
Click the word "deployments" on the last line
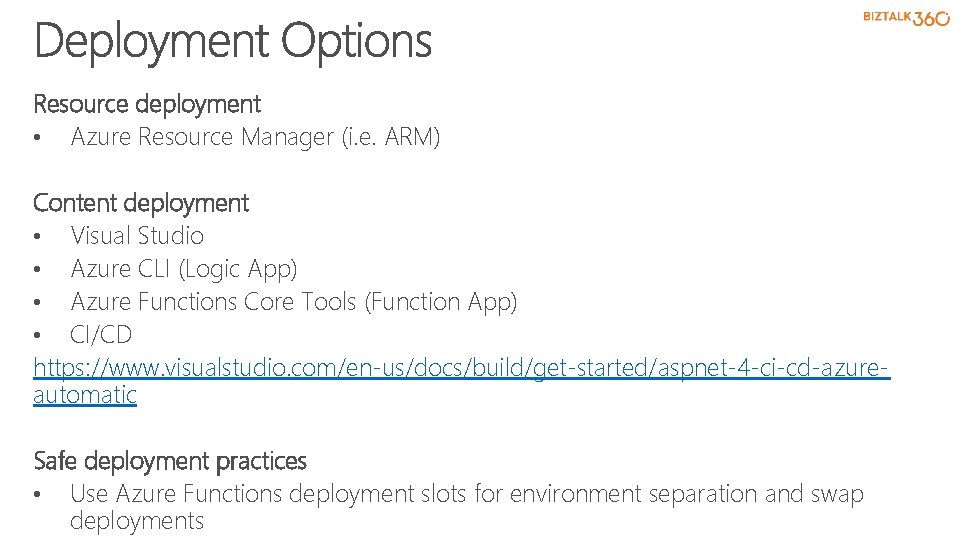click(137, 521)
